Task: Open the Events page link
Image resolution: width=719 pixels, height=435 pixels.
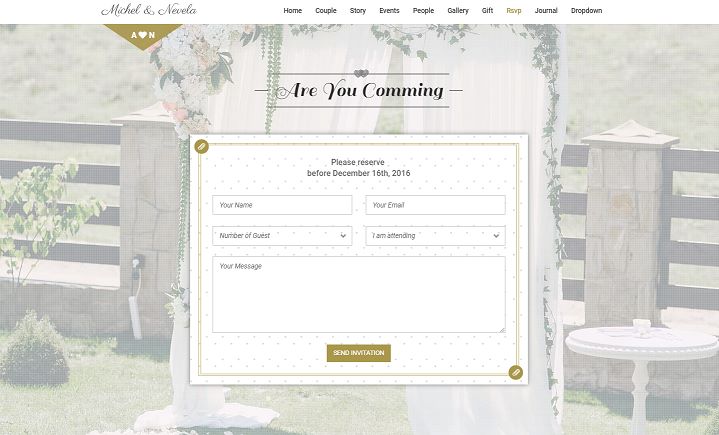Action: pos(389,11)
